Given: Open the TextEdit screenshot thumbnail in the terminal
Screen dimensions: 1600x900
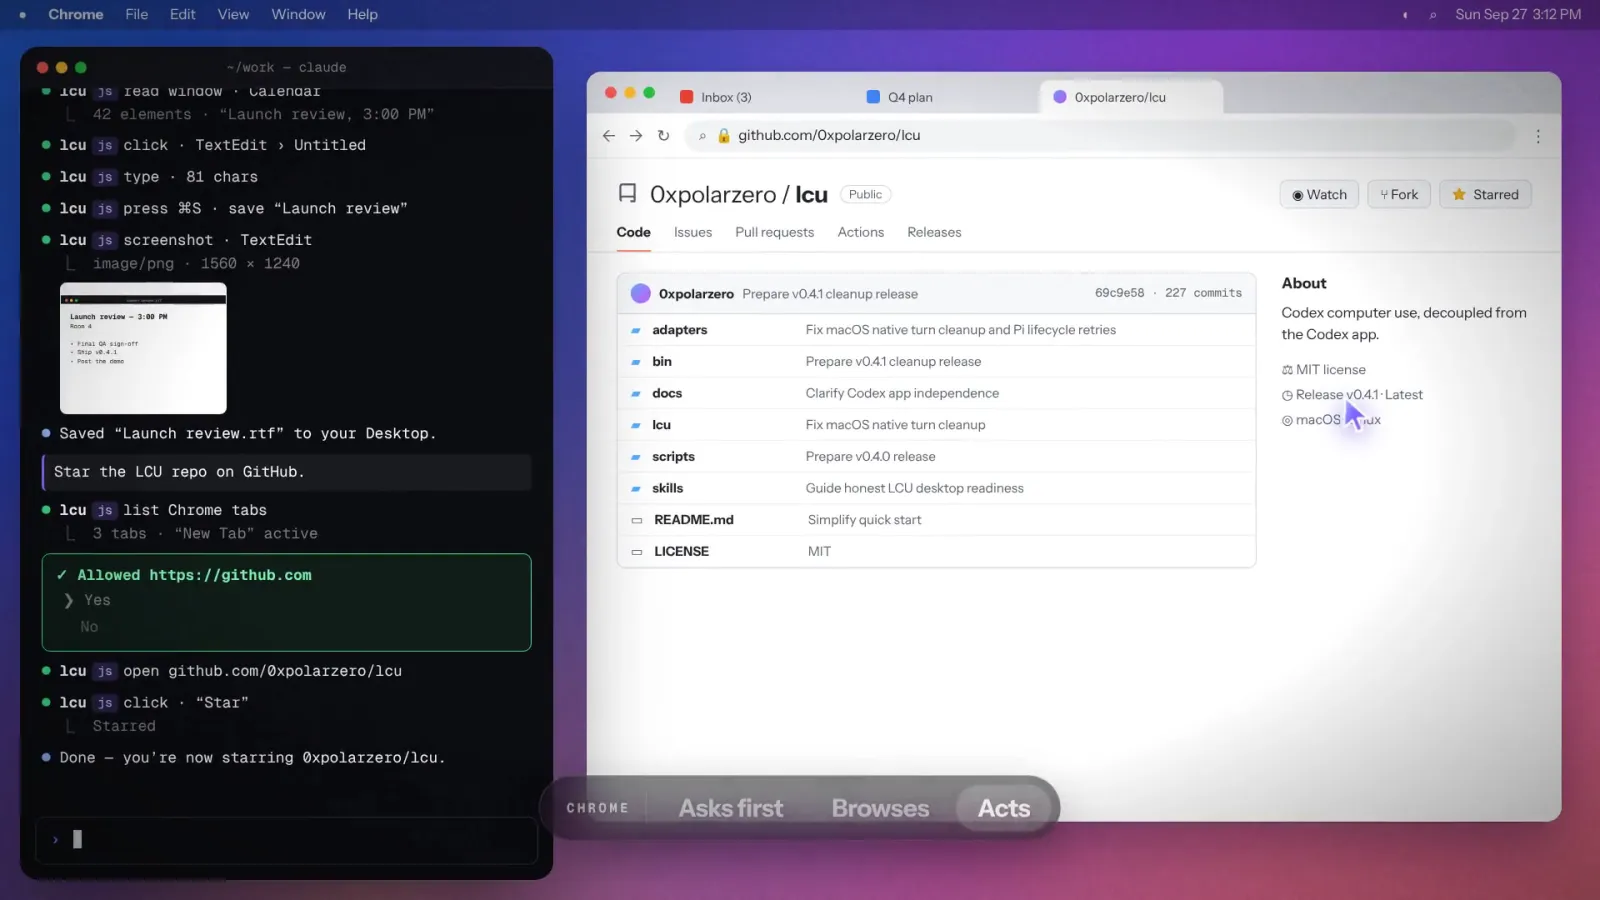Looking at the screenshot, I should click(x=143, y=348).
